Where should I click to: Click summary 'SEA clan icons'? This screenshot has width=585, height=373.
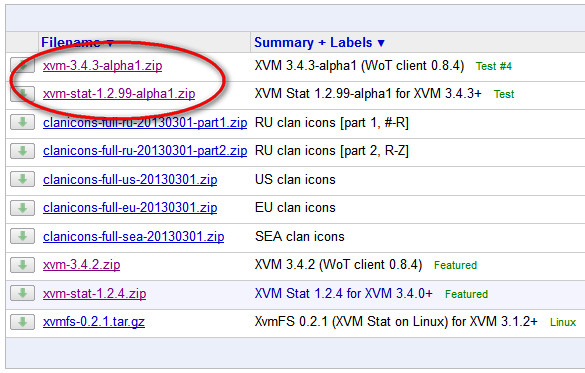click(300, 236)
